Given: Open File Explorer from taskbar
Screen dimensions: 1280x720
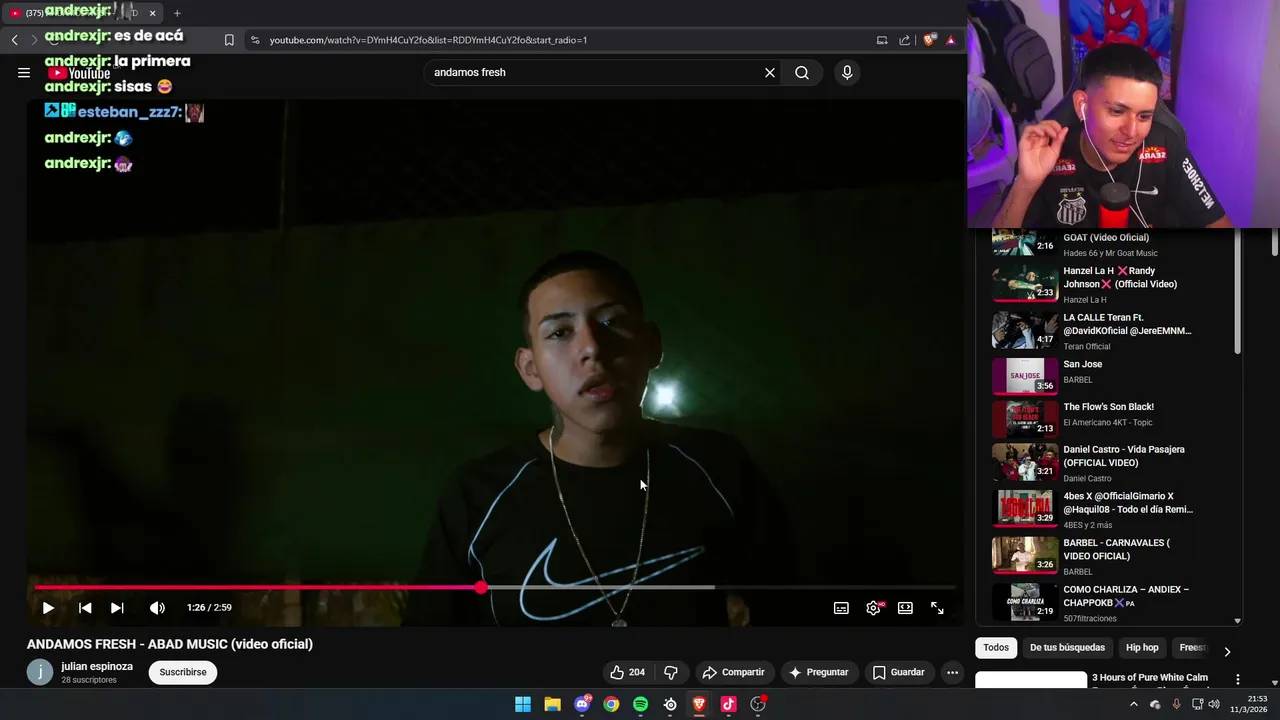Looking at the screenshot, I should (552, 704).
